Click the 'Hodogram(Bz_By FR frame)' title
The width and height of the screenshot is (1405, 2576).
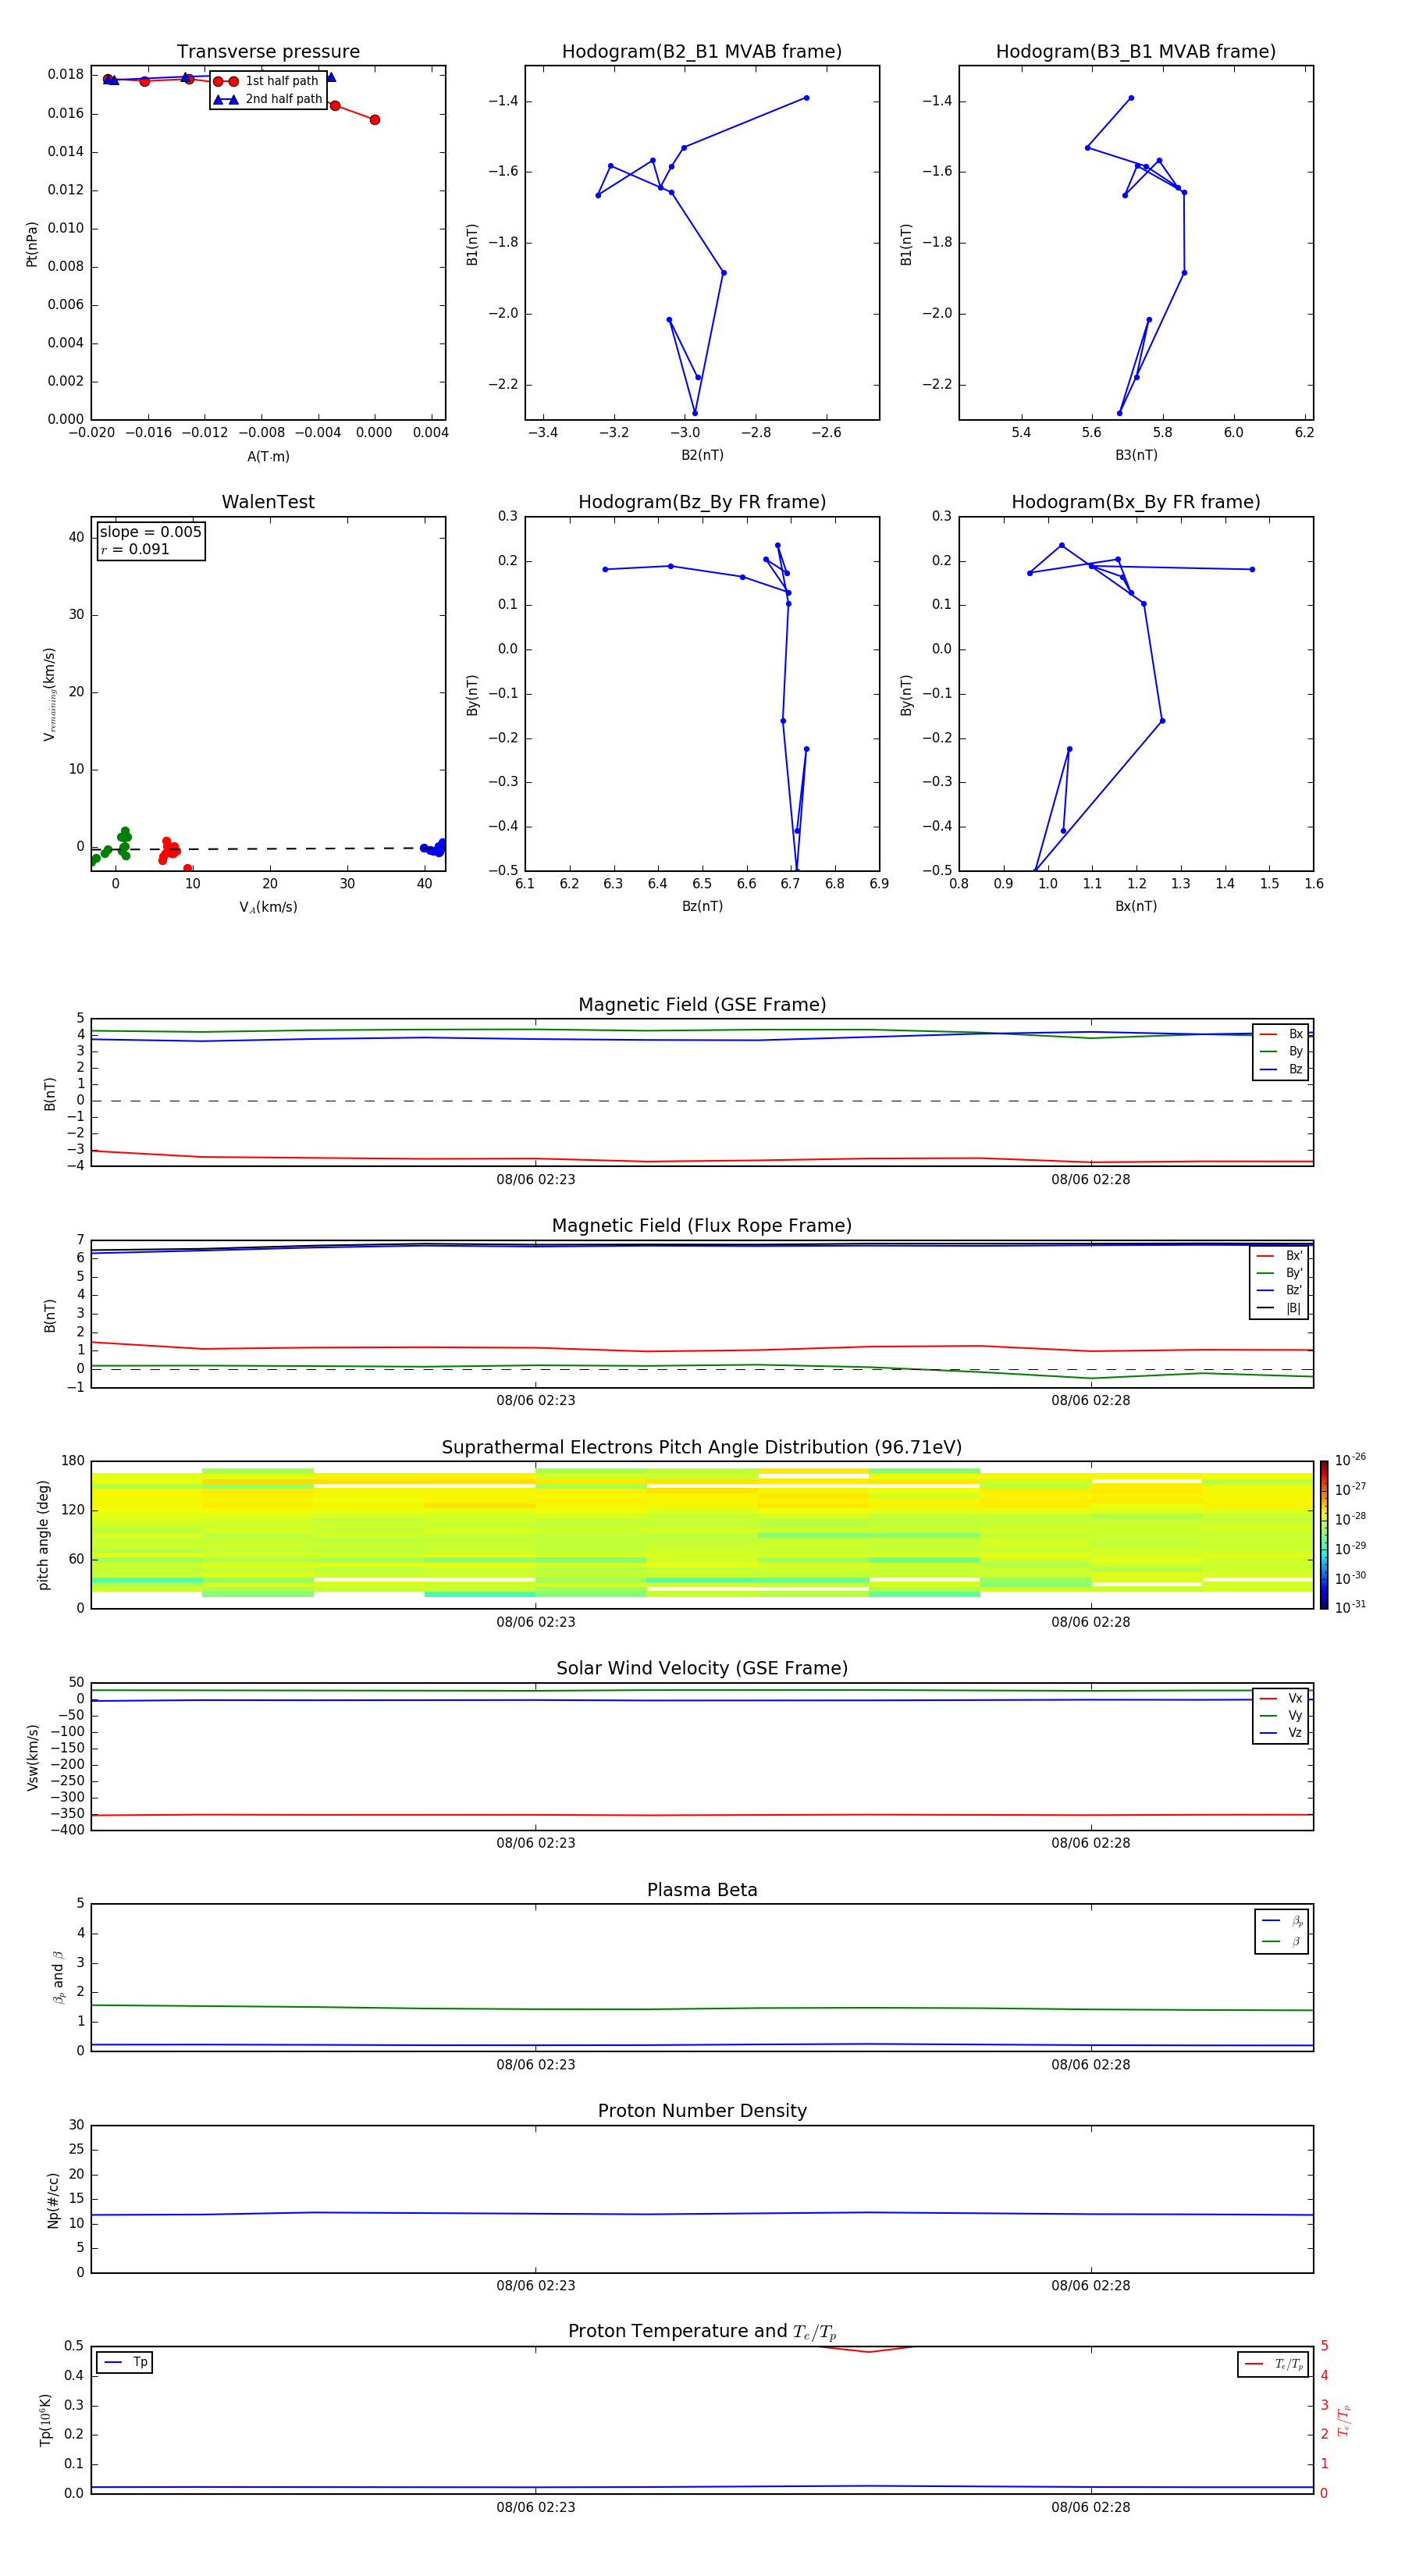[702, 502]
